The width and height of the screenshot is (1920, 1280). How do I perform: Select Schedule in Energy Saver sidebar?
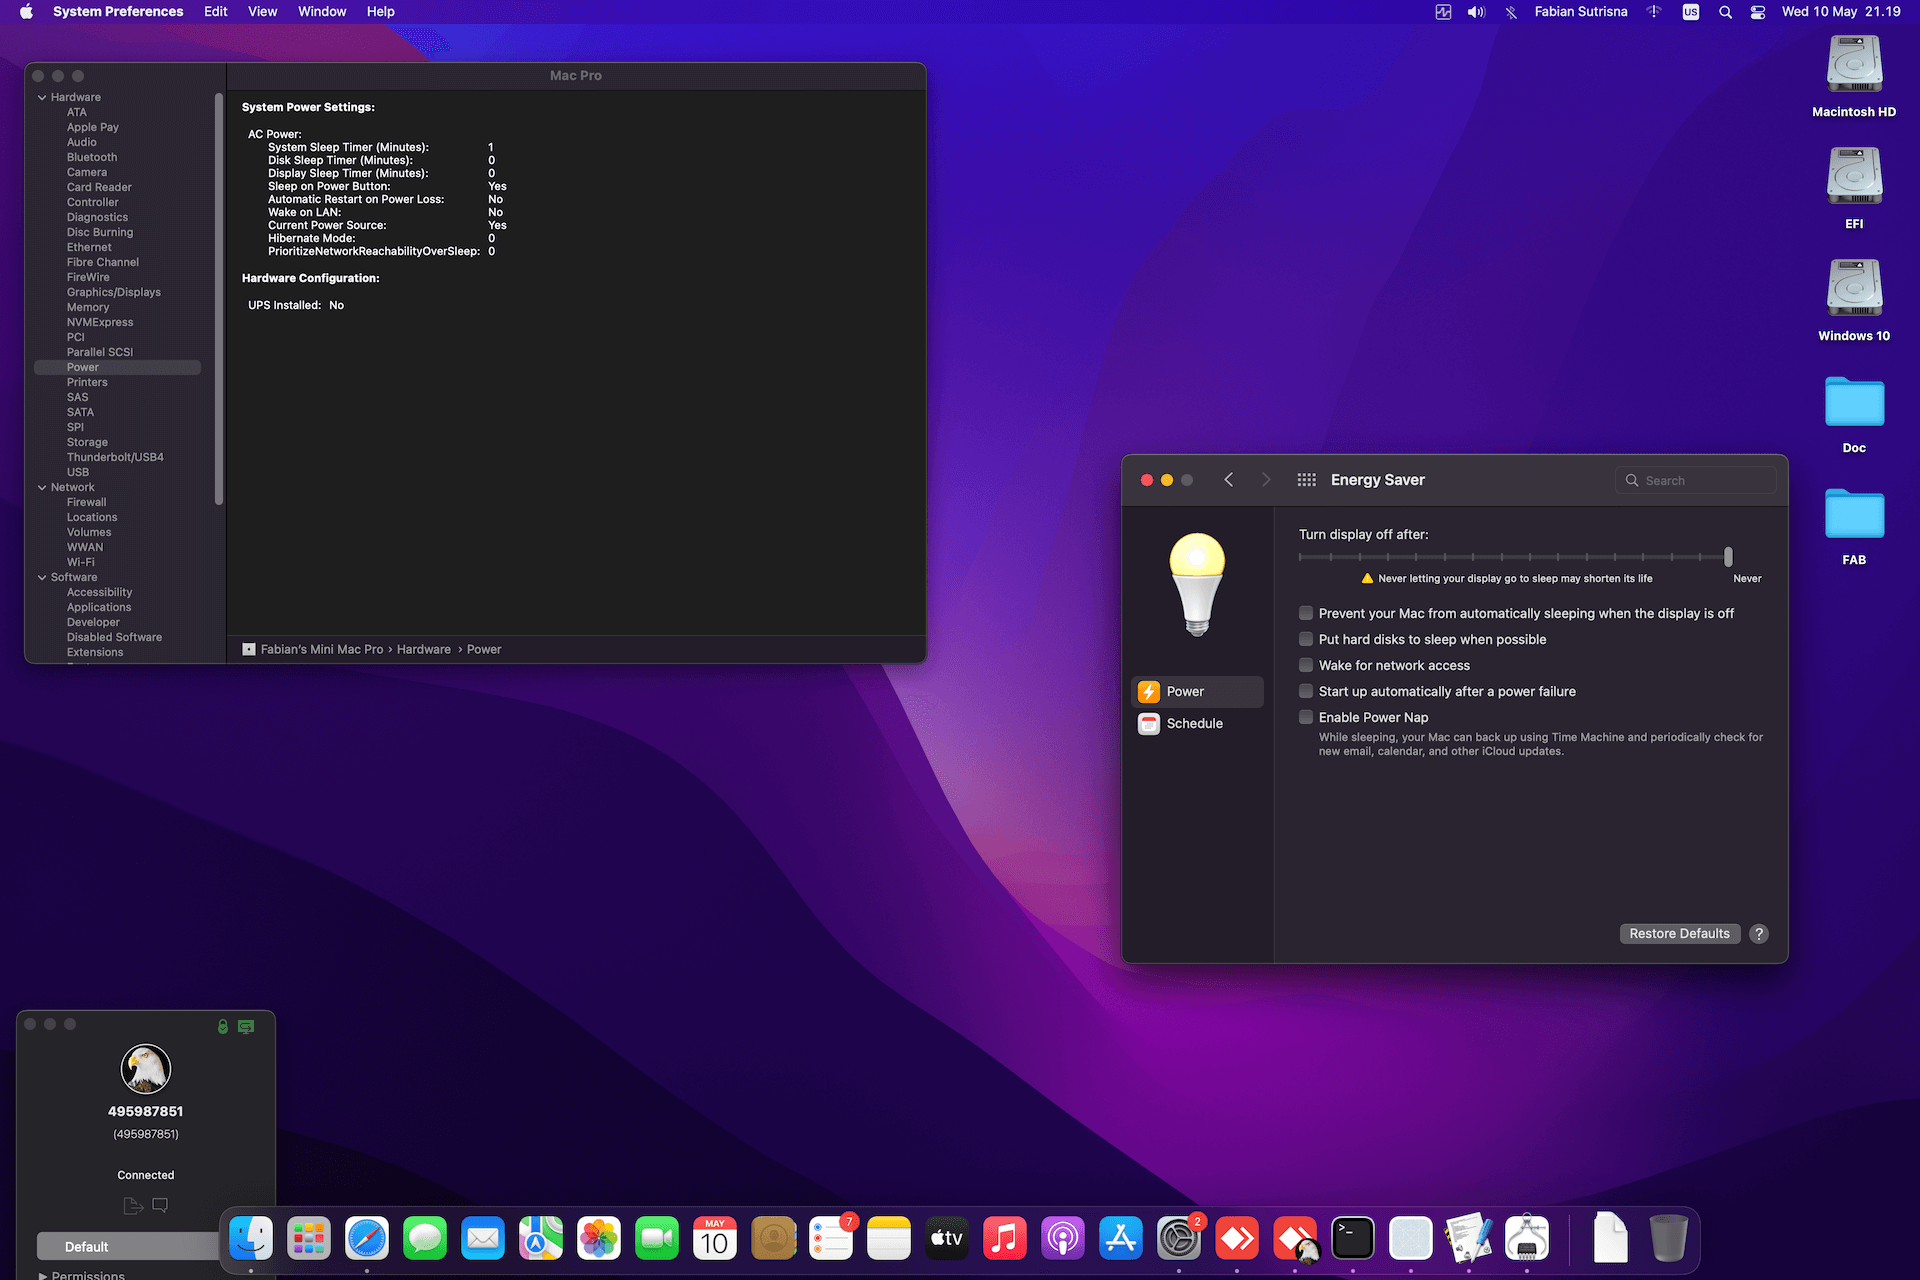[x=1197, y=724]
